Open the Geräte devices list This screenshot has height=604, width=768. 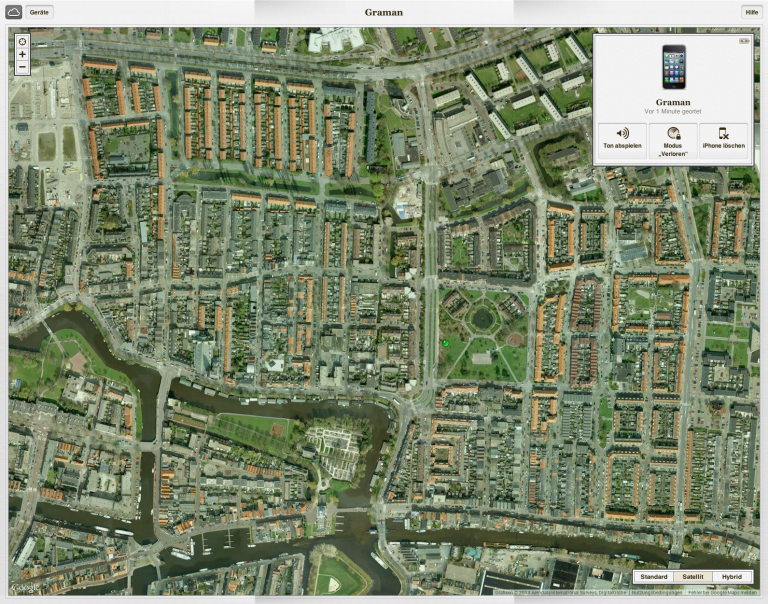[x=40, y=12]
